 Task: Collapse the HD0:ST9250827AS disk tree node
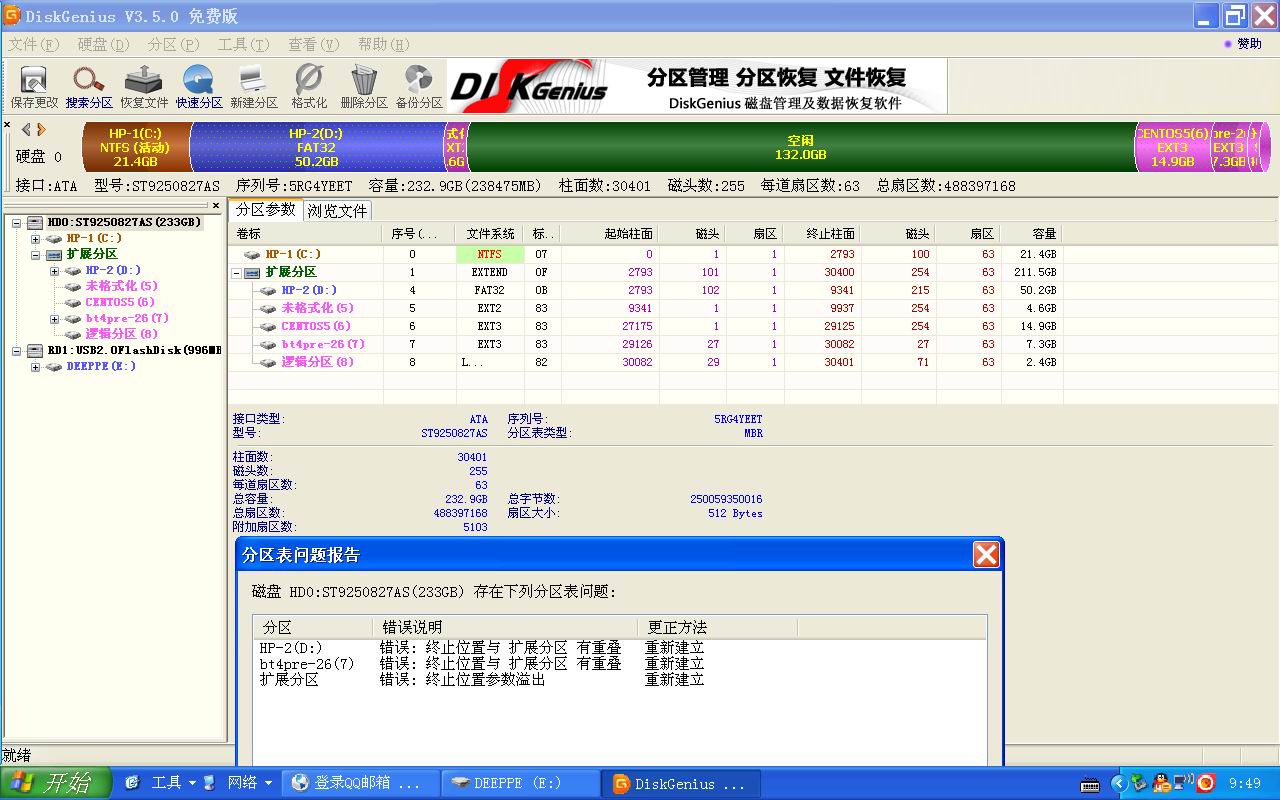coord(17,222)
